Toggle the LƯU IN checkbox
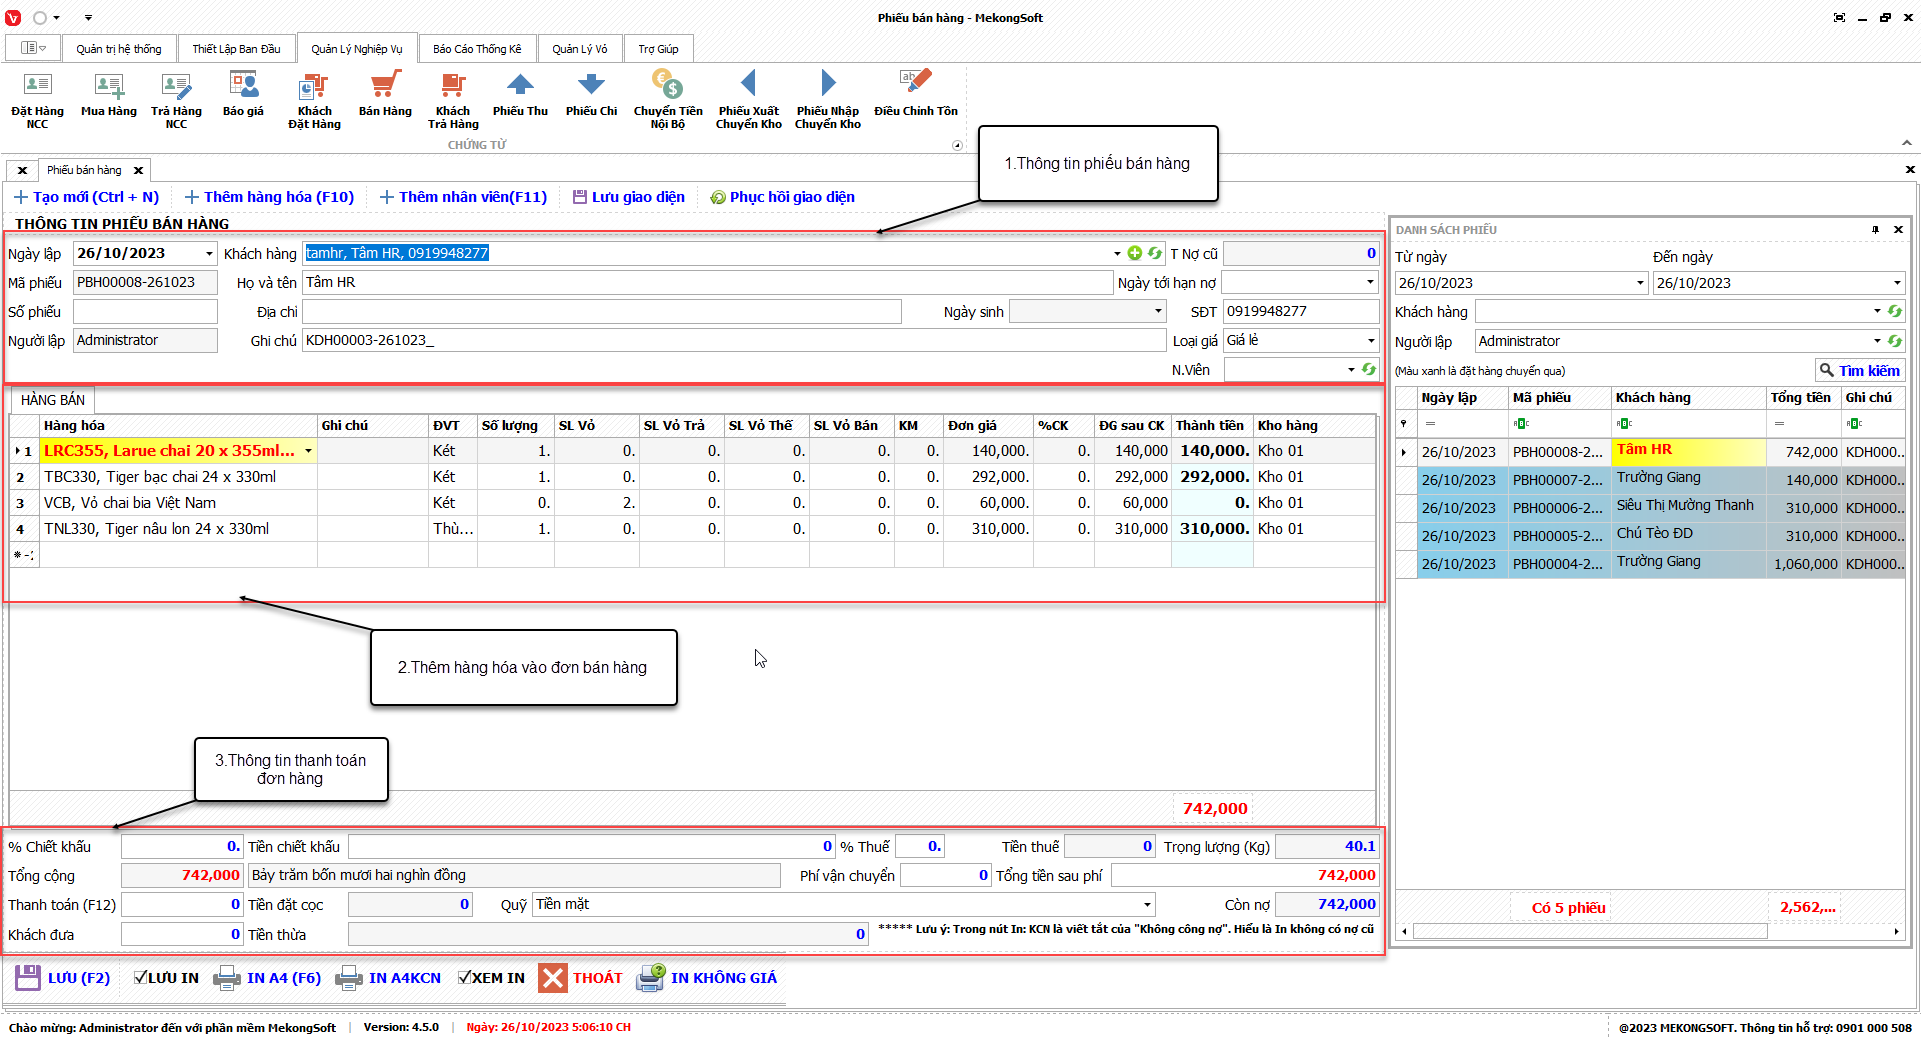 (x=141, y=978)
